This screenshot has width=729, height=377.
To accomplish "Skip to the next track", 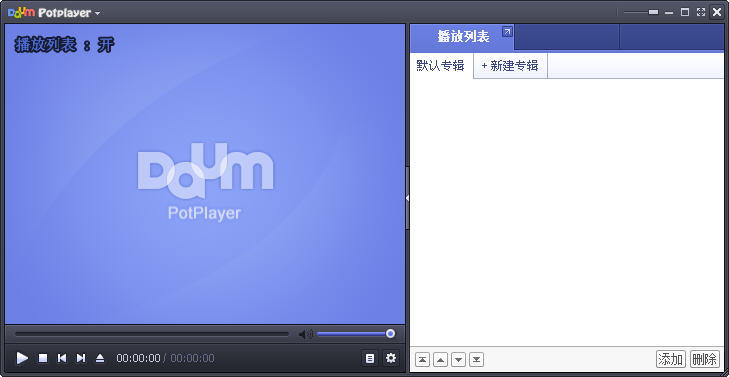I will click(x=81, y=358).
